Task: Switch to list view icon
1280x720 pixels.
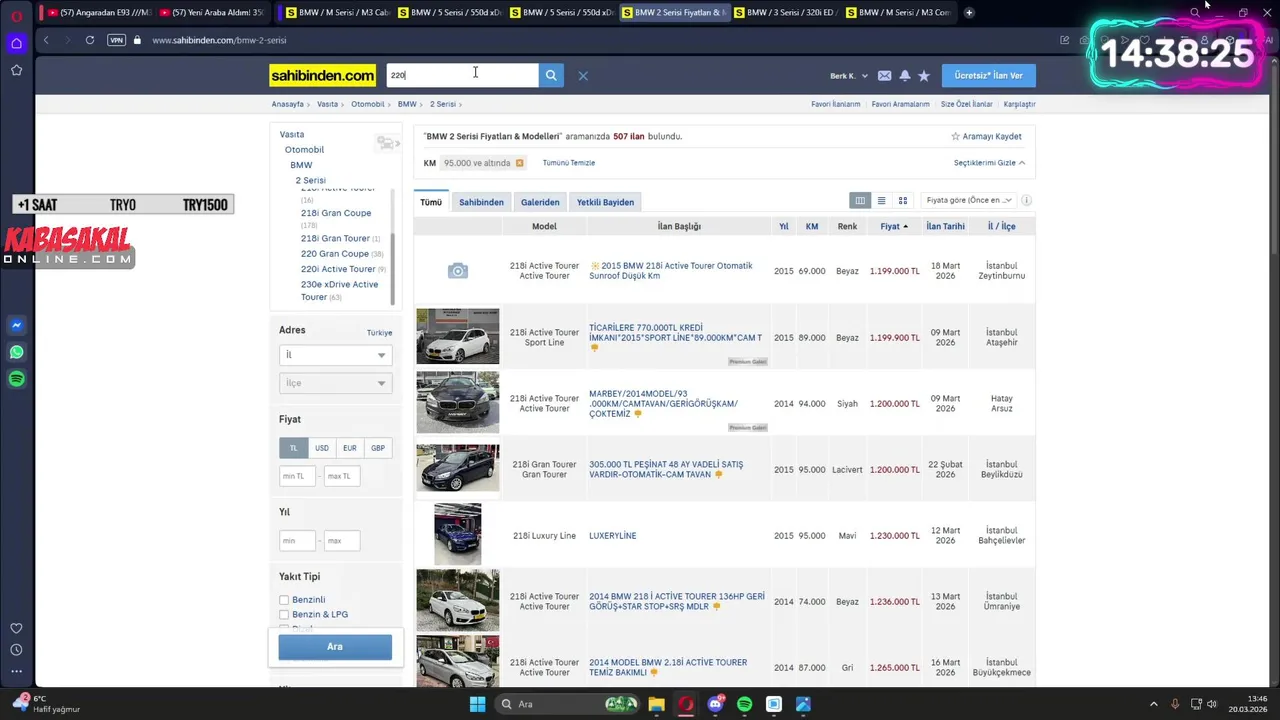Action: (x=881, y=200)
